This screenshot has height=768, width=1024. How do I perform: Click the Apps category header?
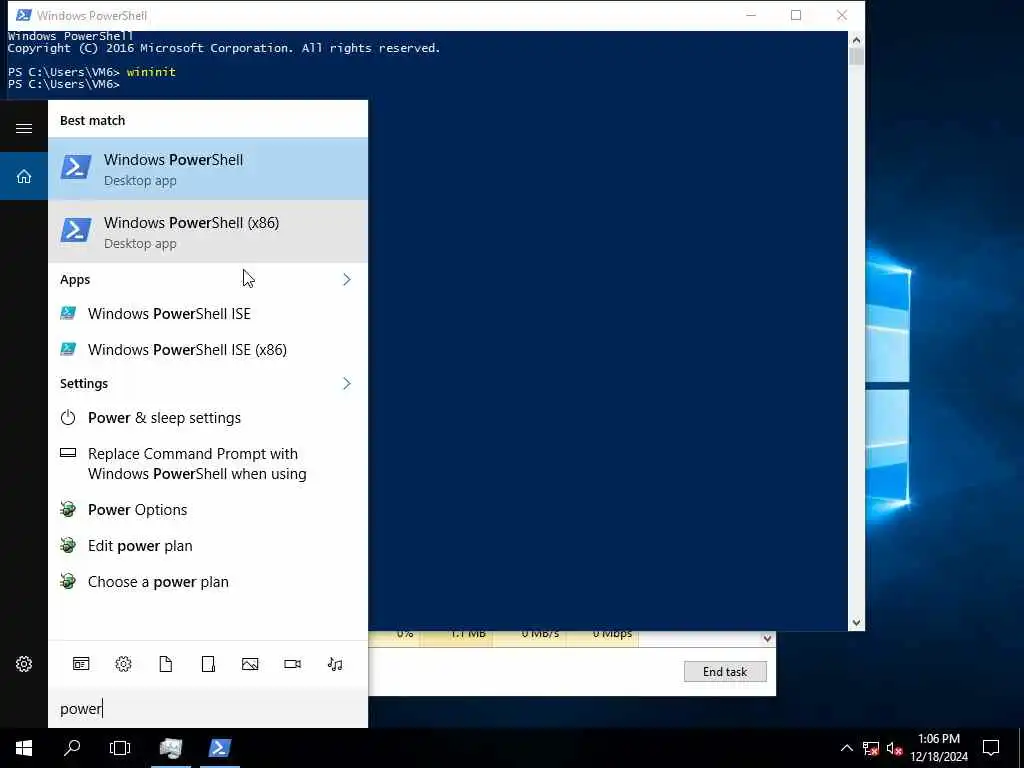[75, 280]
